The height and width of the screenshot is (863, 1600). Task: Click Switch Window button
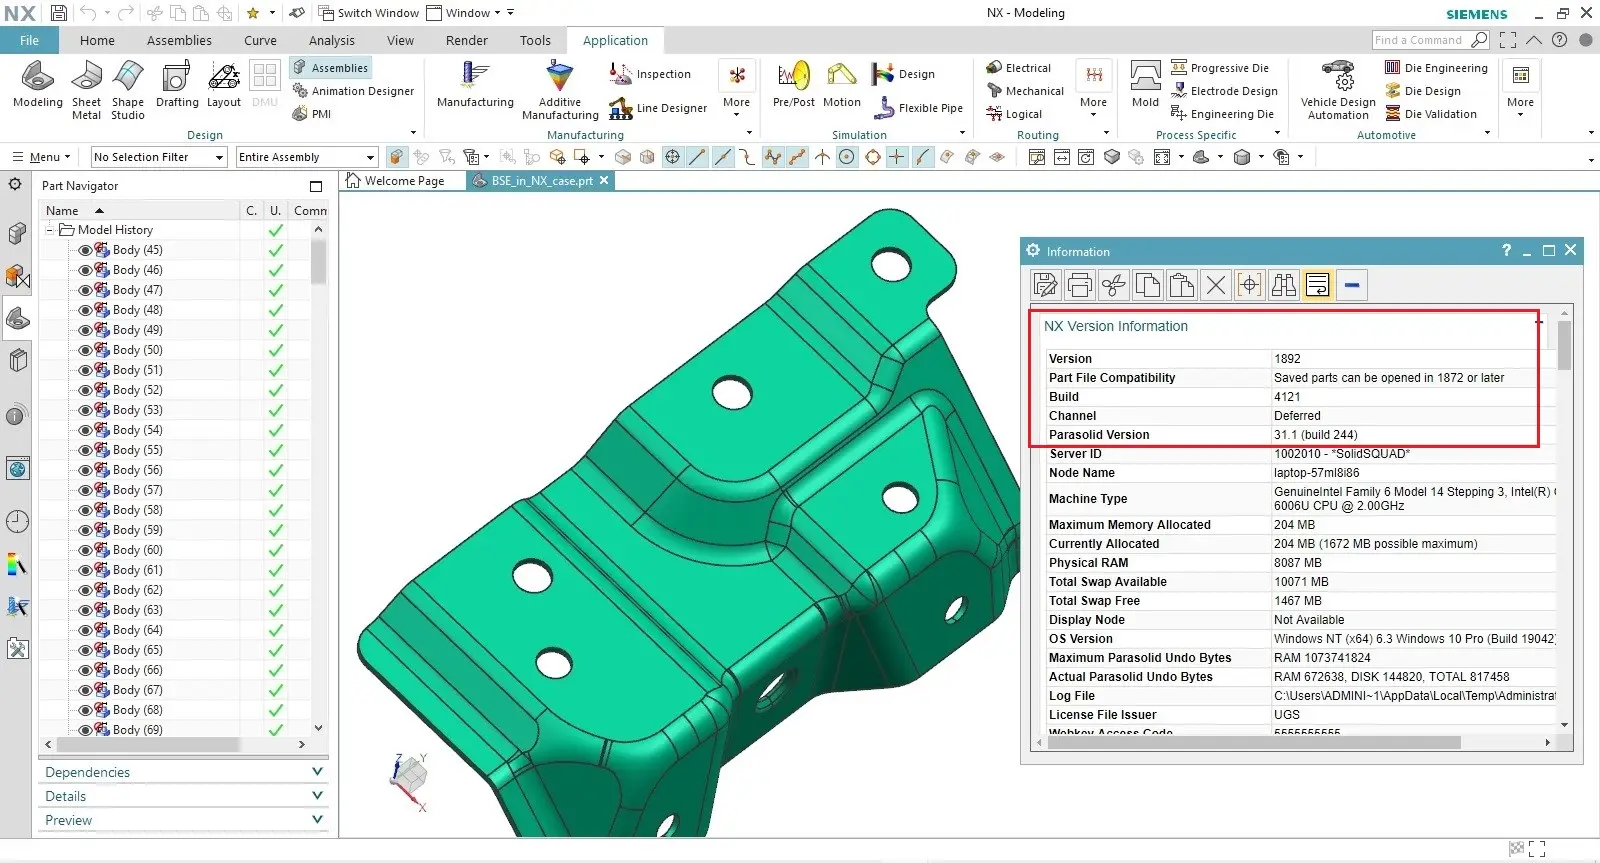coord(368,13)
